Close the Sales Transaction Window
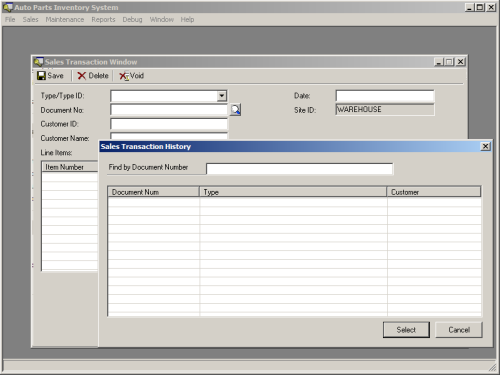Image resolution: width=500 pixels, height=375 pixels. (x=461, y=62)
